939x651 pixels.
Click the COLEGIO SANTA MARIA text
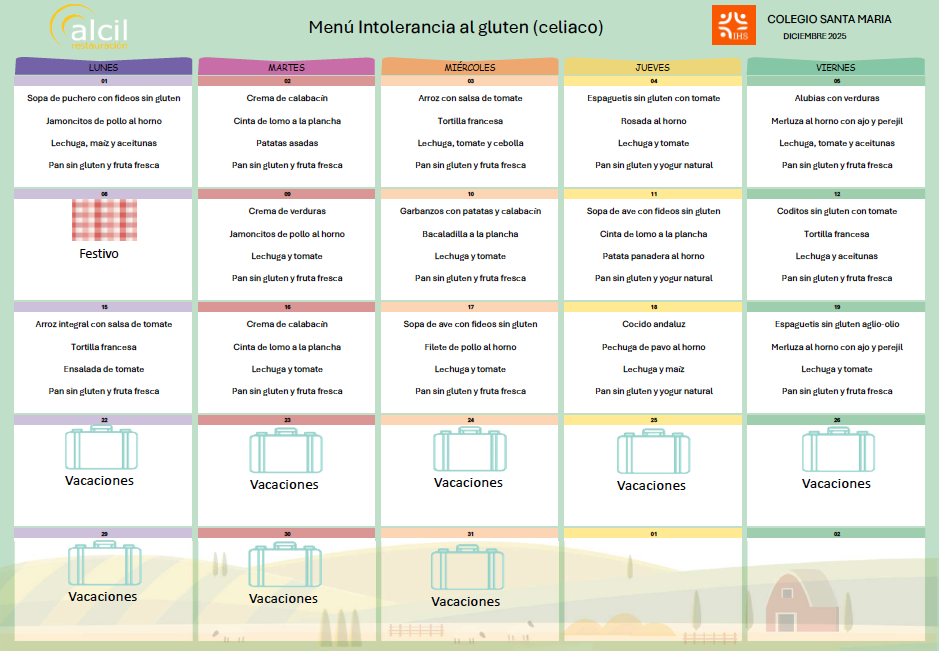point(829,19)
